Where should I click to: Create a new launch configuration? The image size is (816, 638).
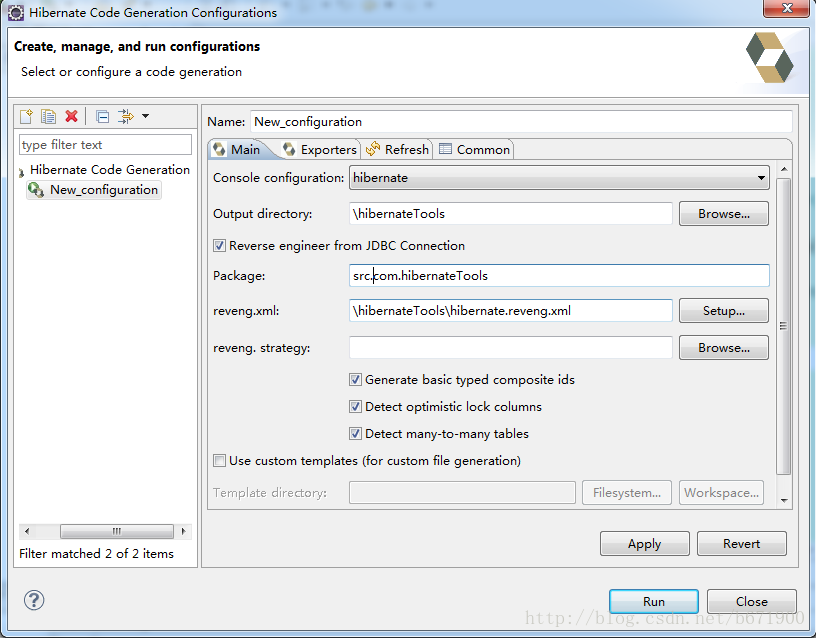tap(26, 116)
